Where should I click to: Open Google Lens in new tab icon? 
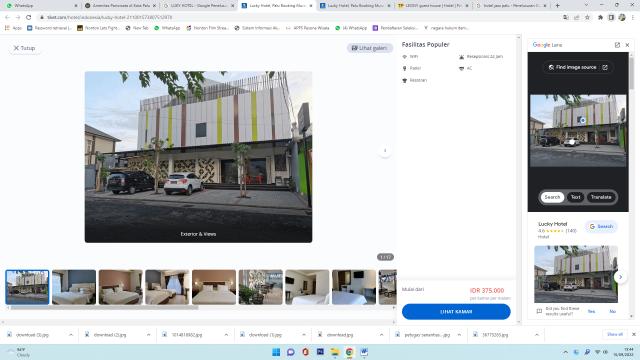coord(617,45)
